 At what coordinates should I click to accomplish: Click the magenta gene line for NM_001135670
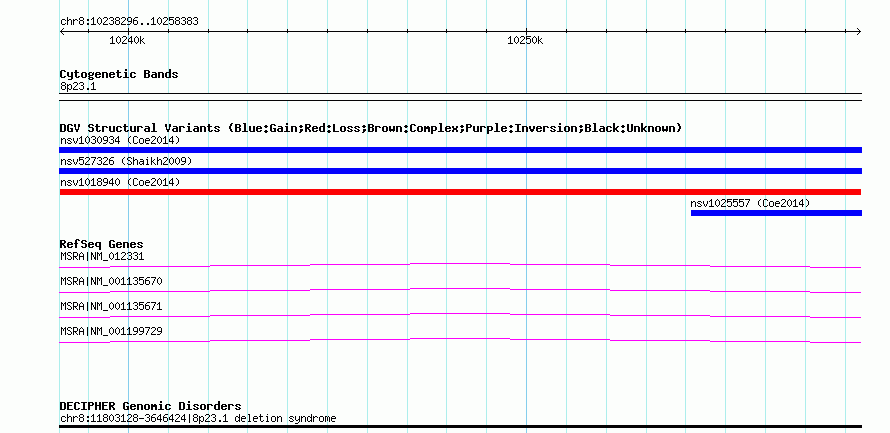click(x=460, y=291)
